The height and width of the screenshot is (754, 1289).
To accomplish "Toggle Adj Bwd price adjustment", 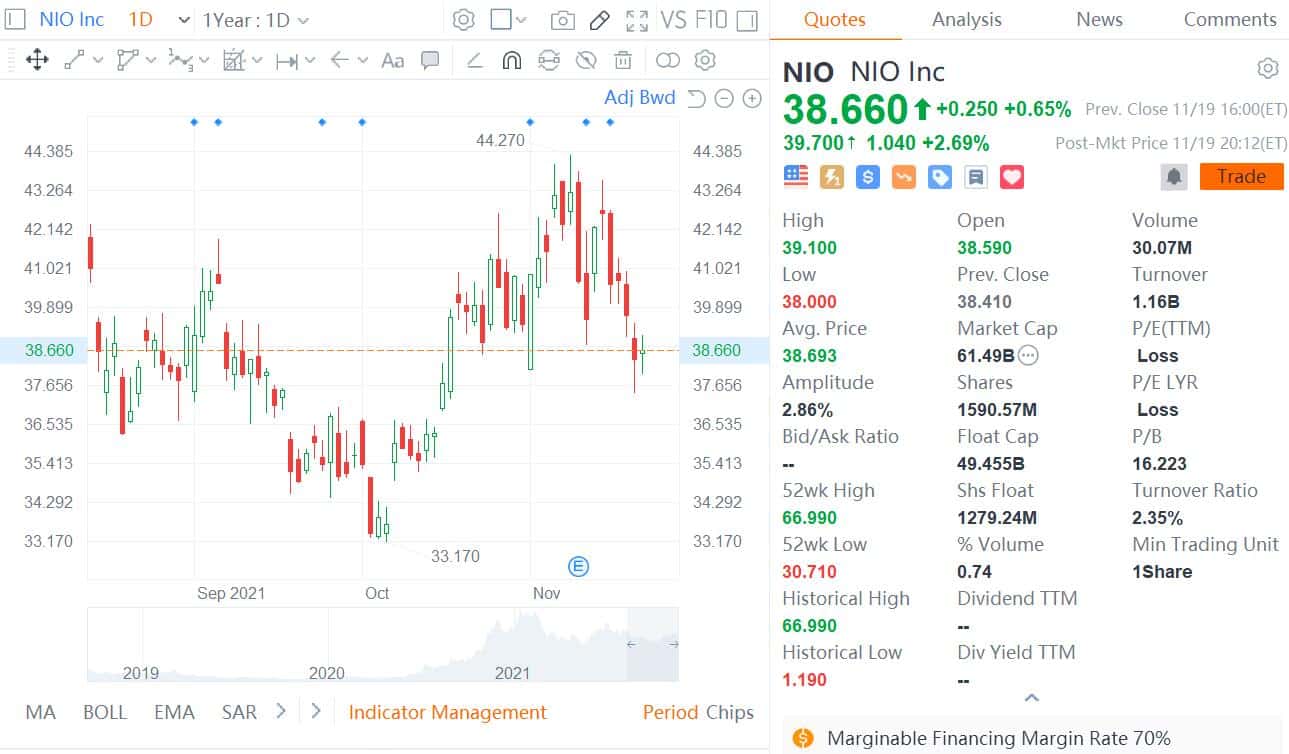I will tap(639, 98).
